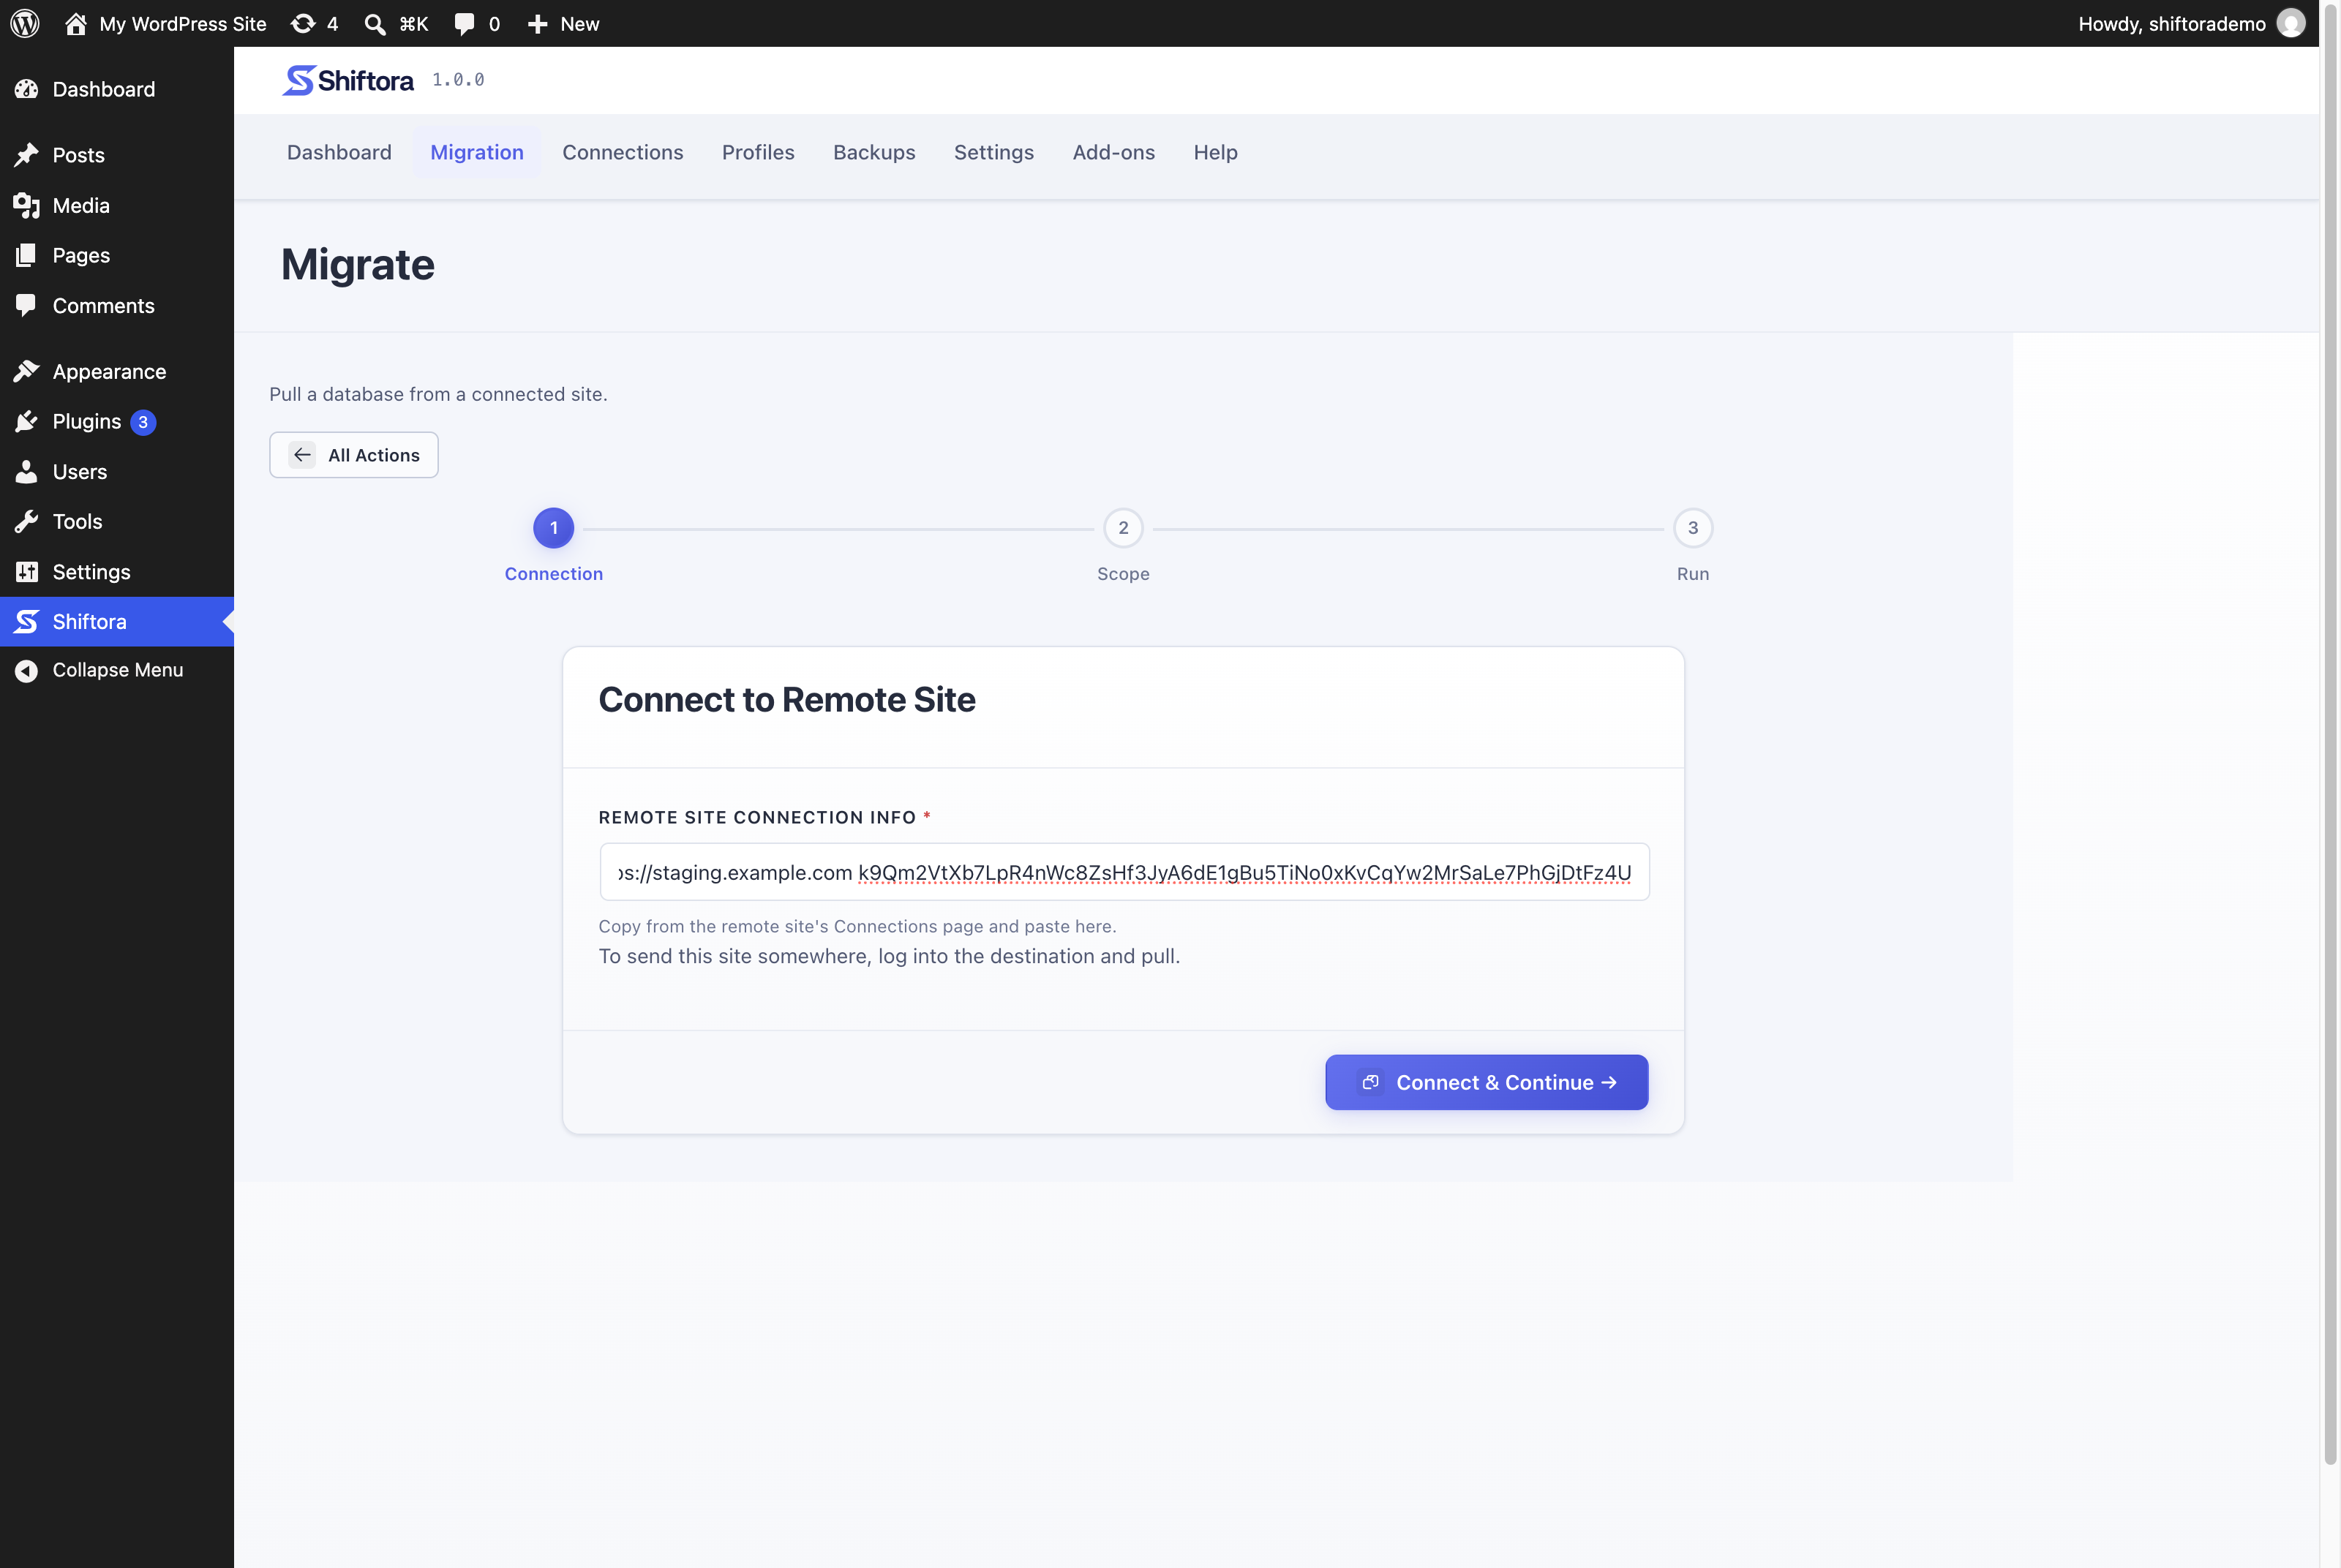Viewport: 2341px width, 1568px height.
Task: Open the Help tab
Action: pos(1216,152)
